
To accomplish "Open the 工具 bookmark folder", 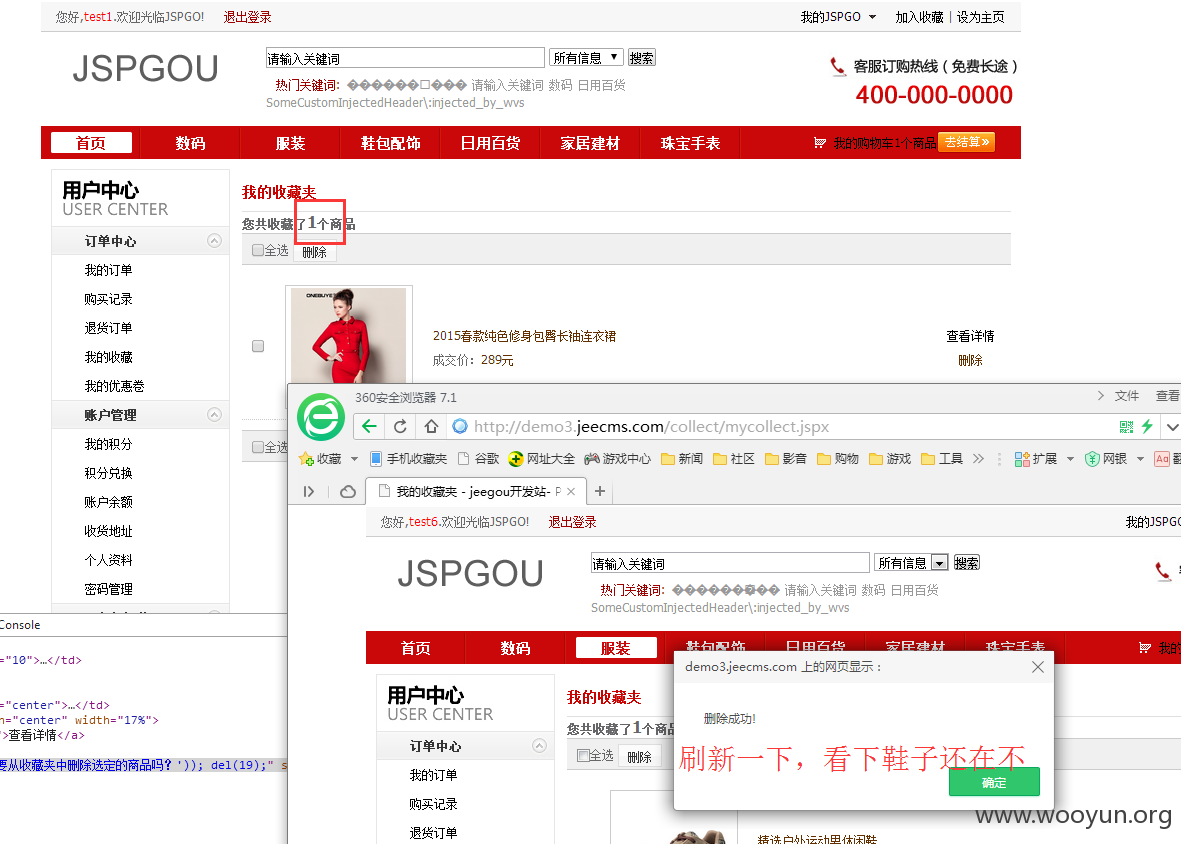I will coord(941,459).
